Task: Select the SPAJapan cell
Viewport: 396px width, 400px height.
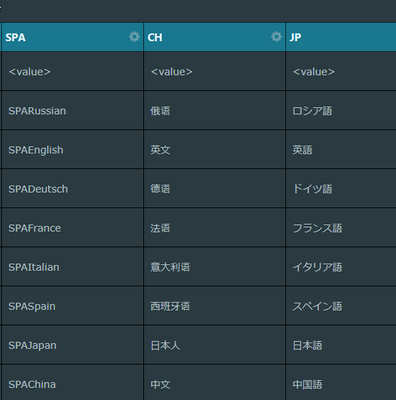Action: 72,345
